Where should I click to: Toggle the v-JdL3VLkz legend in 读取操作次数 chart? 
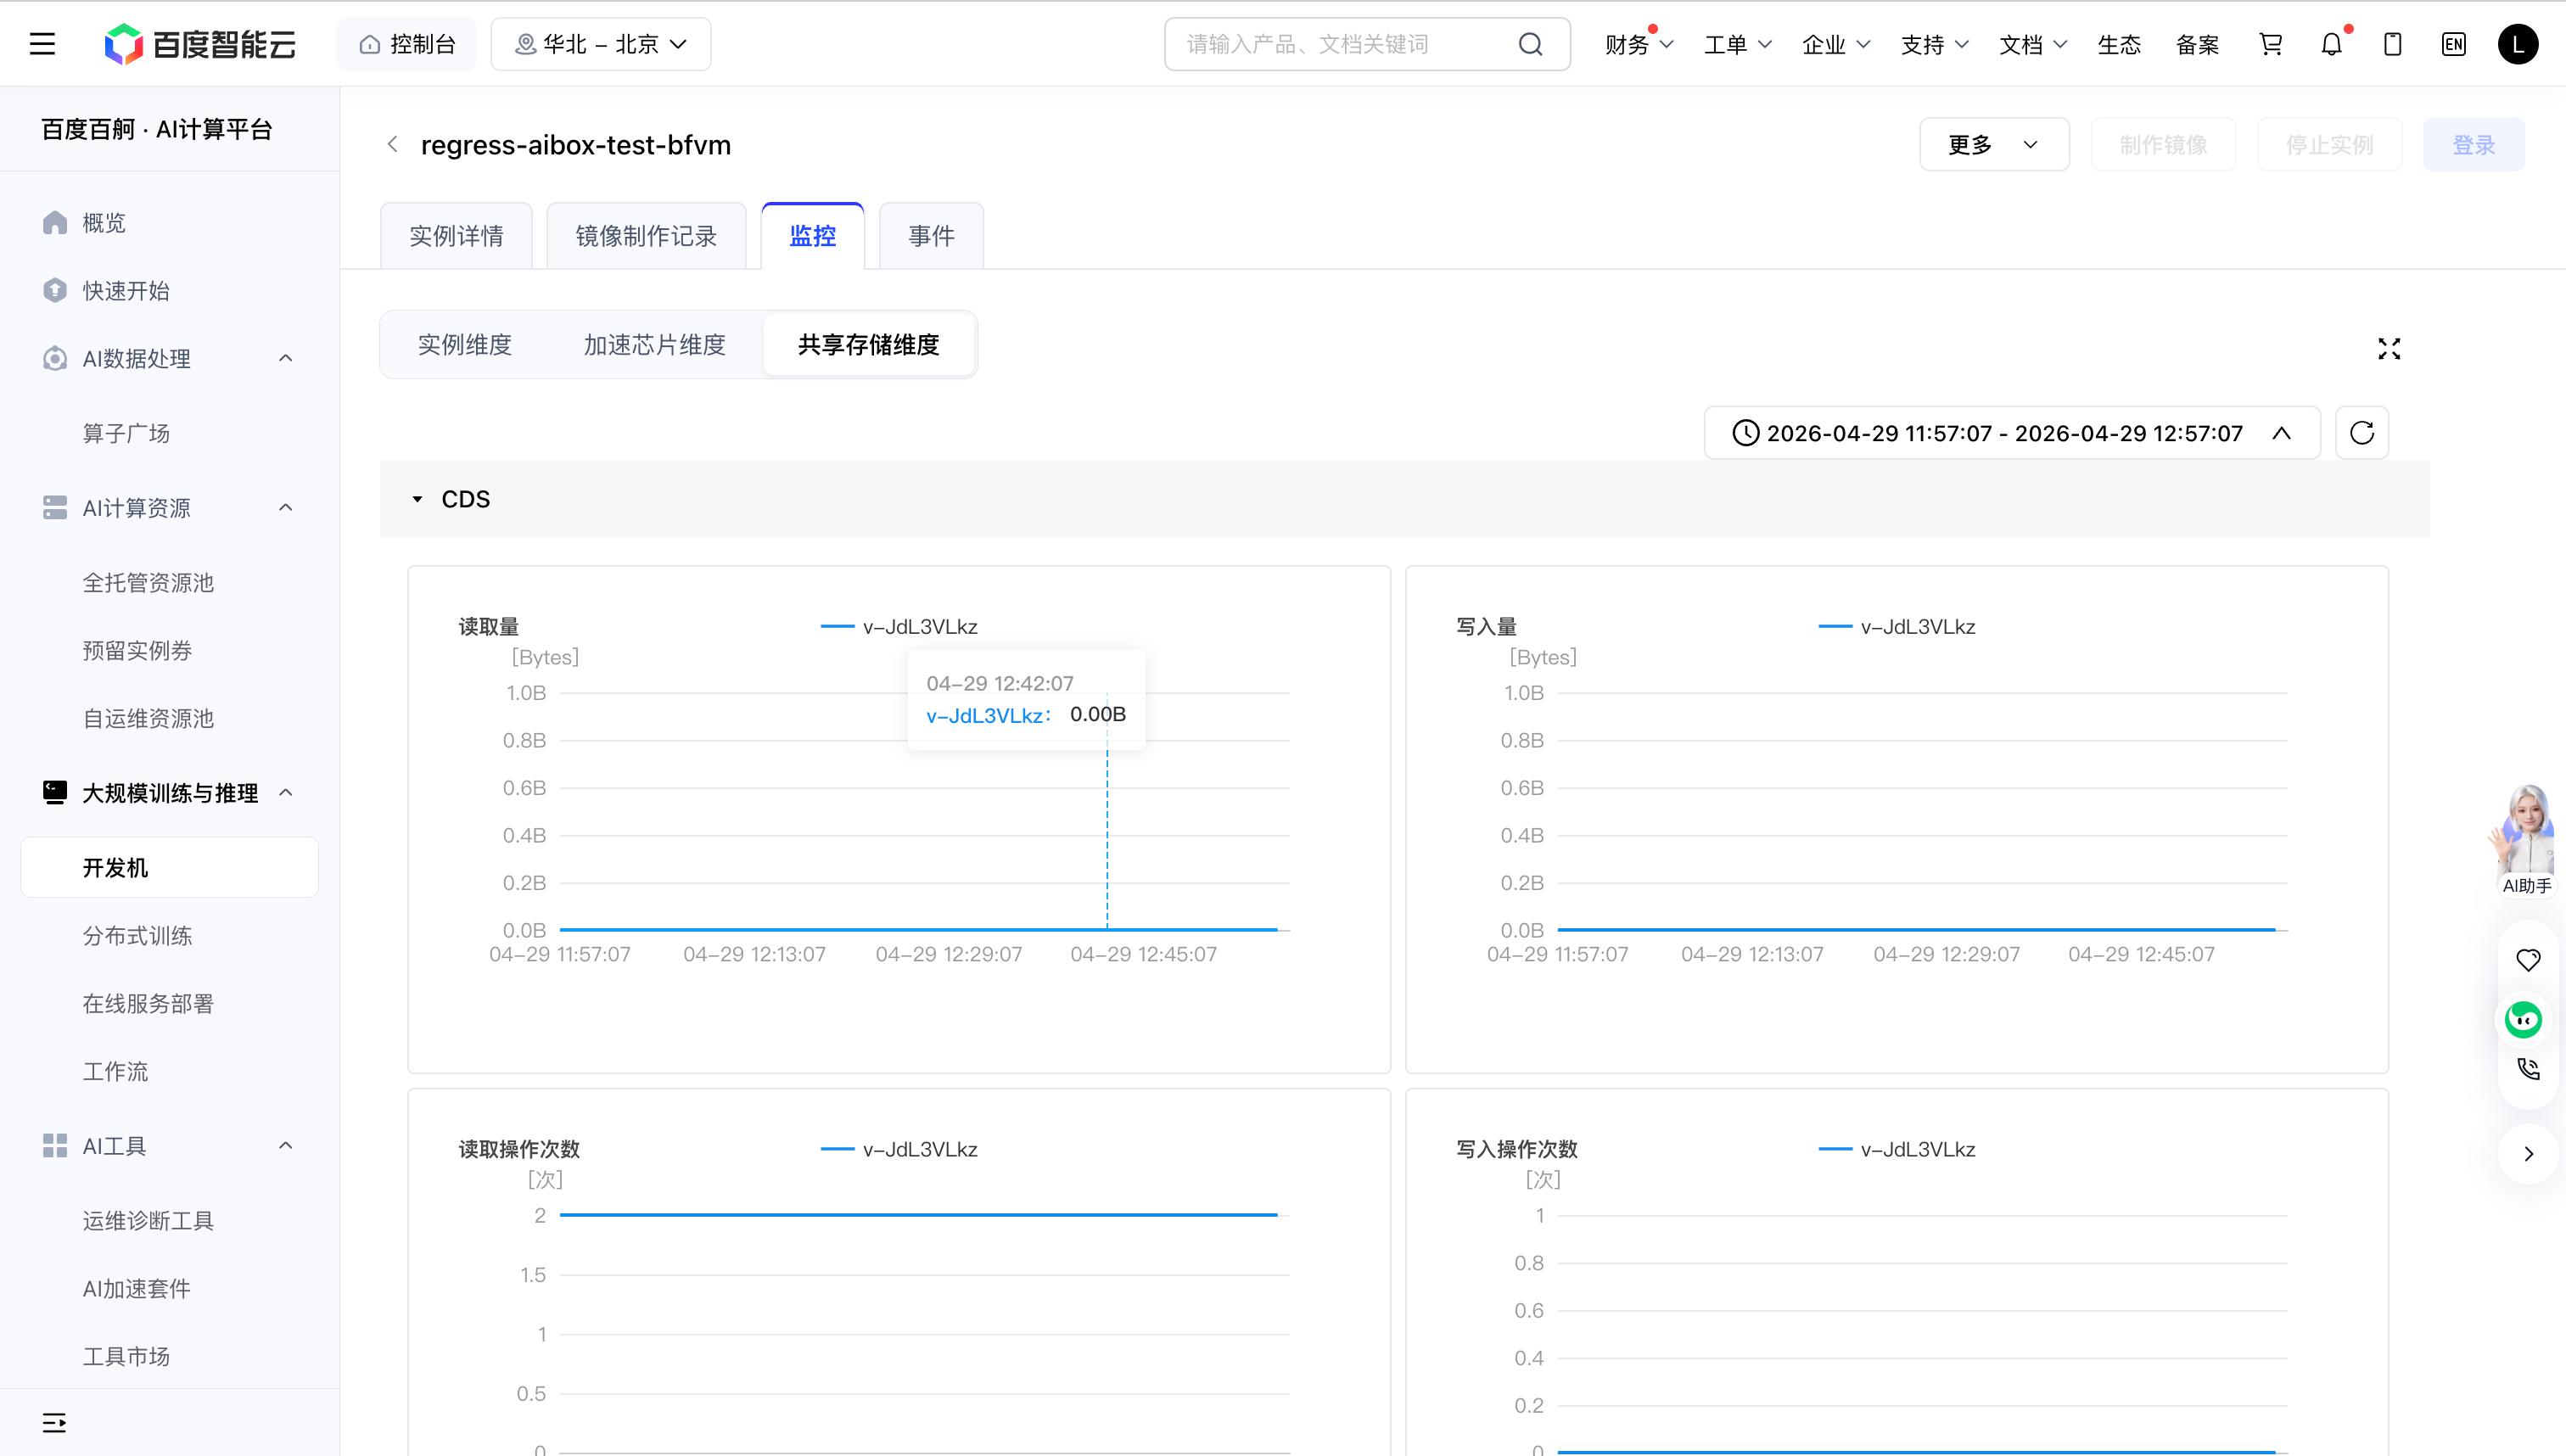coord(898,1149)
